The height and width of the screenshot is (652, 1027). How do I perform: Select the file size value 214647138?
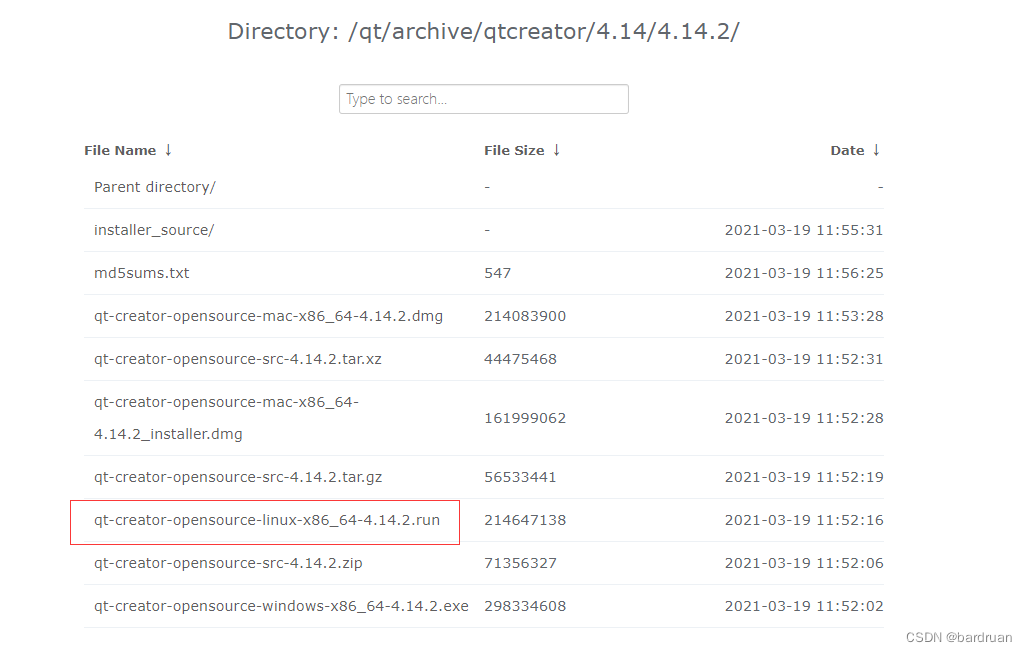pos(525,520)
